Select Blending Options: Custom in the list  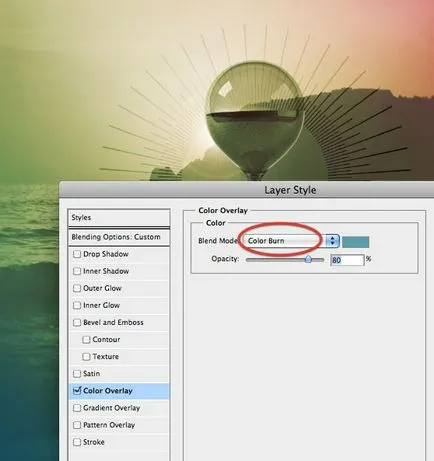pos(119,237)
